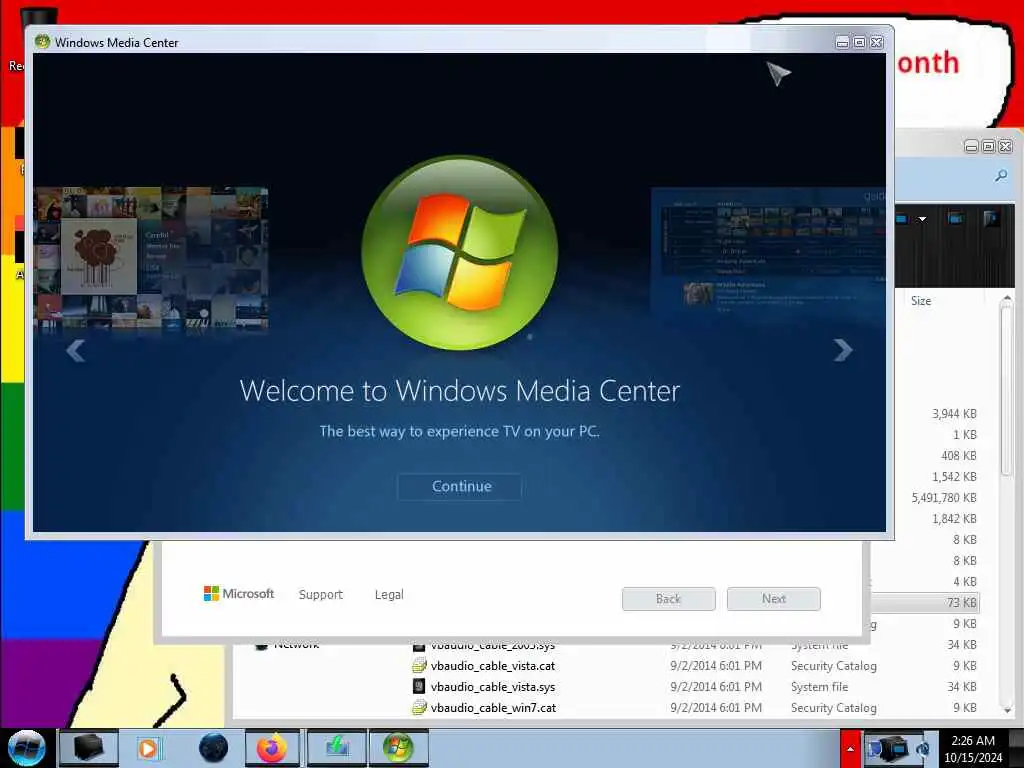Toggle the Explorer preview pane icon
The width and height of the screenshot is (1024, 768).
[955, 218]
